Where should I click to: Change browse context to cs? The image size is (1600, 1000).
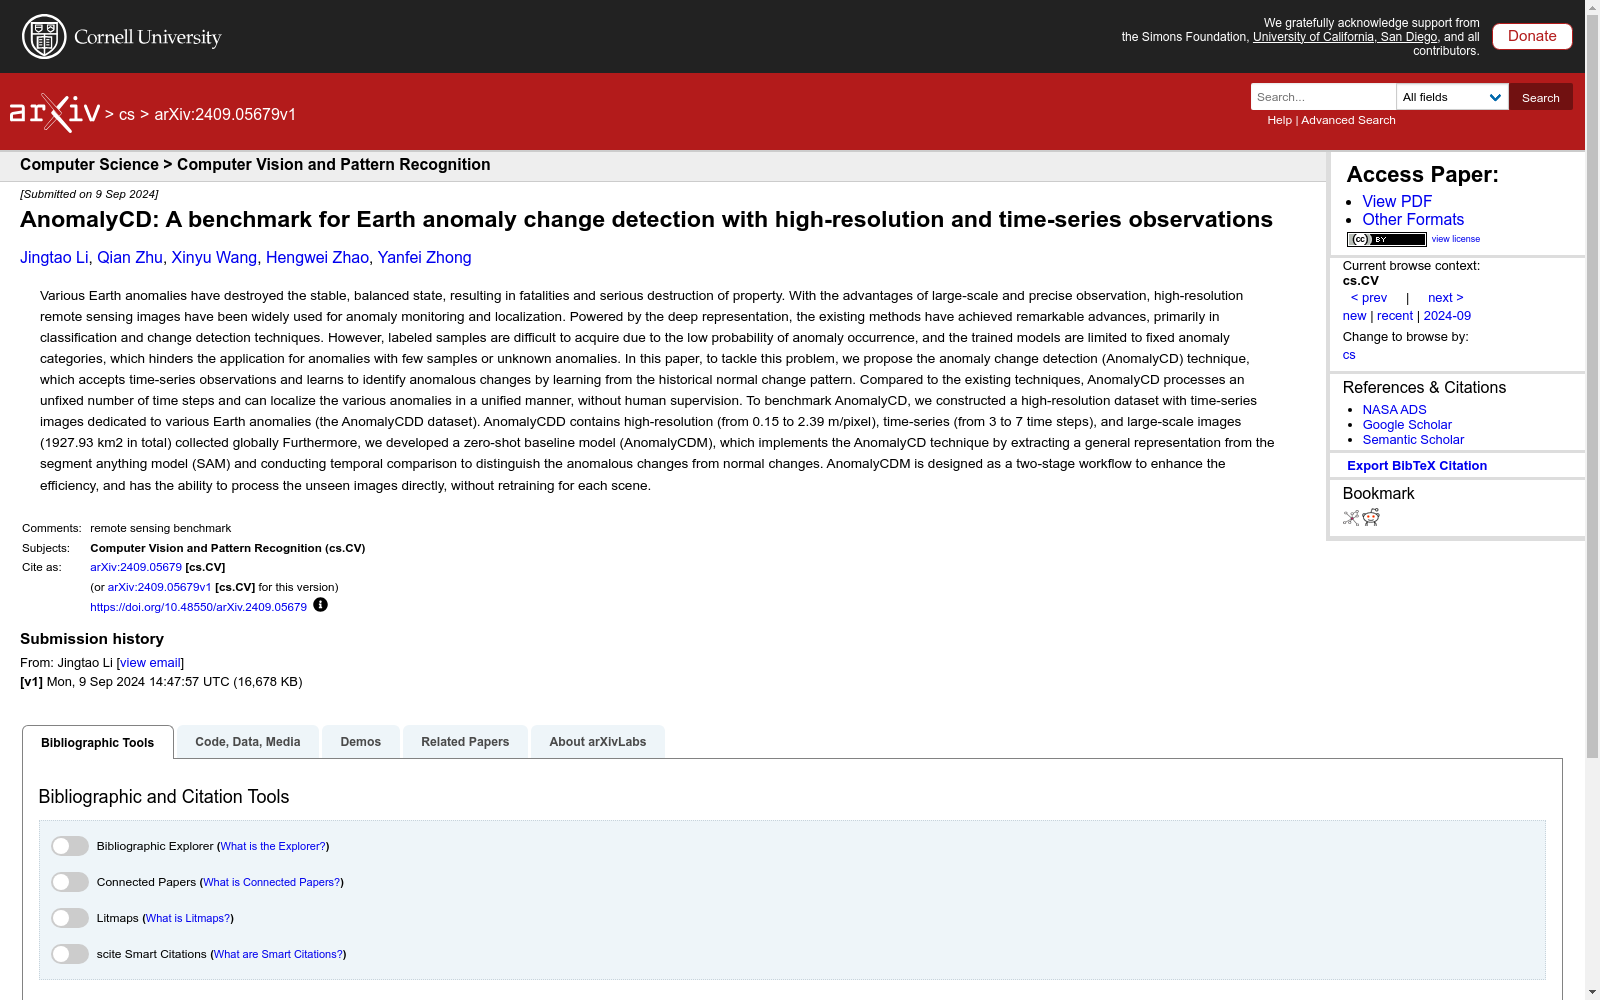click(x=1349, y=355)
